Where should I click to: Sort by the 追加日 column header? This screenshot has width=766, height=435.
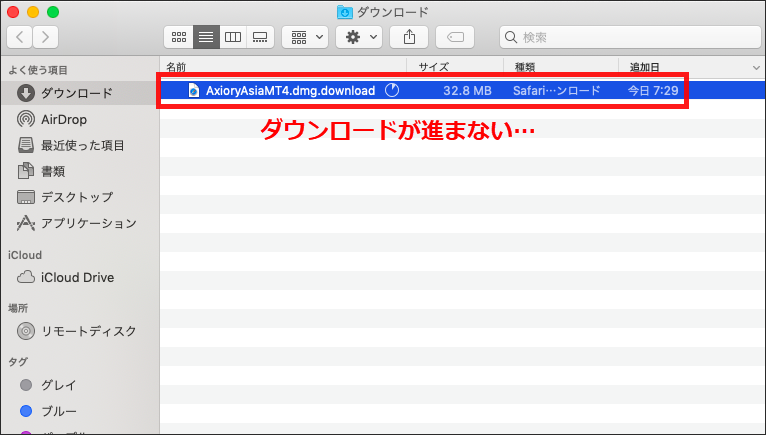click(691, 67)
